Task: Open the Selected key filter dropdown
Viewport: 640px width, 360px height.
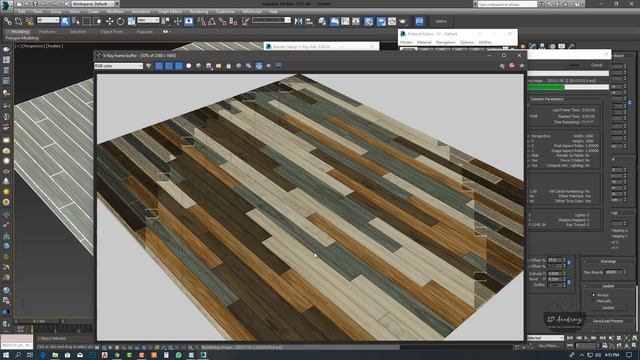Action: [545, 338]
